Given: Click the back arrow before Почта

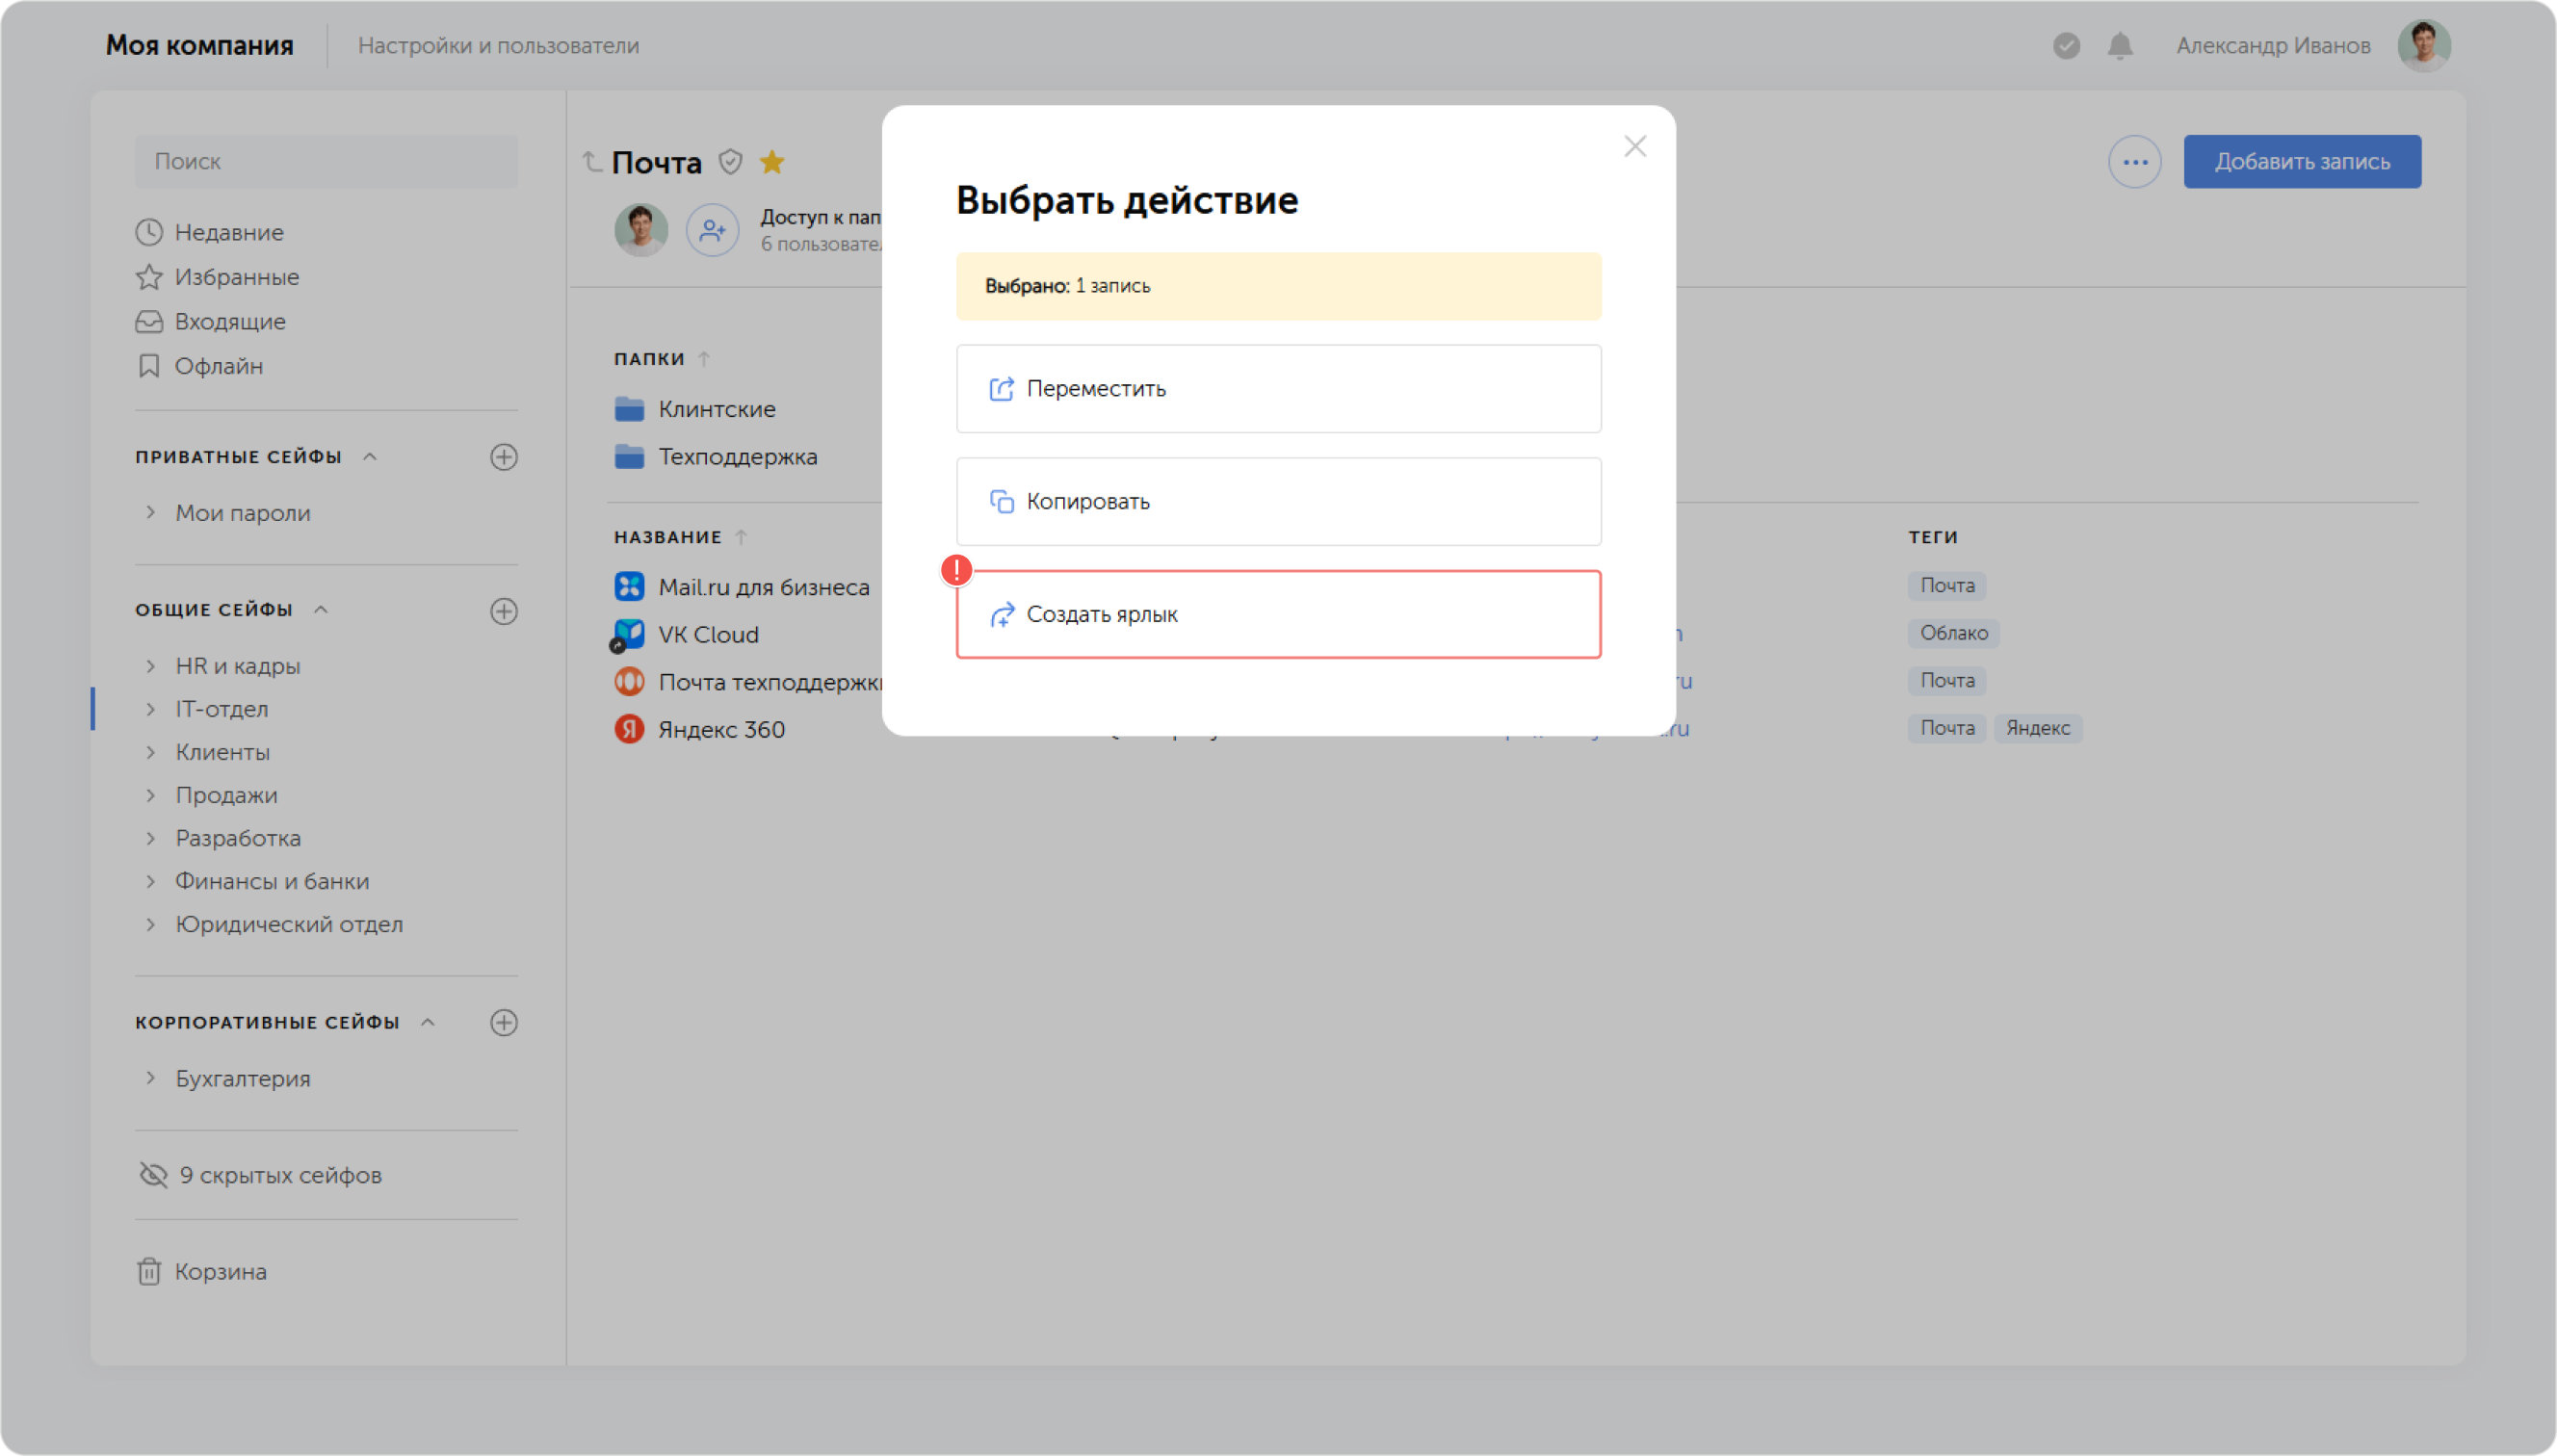Looking at the screenshot, I should click(591, 161).
